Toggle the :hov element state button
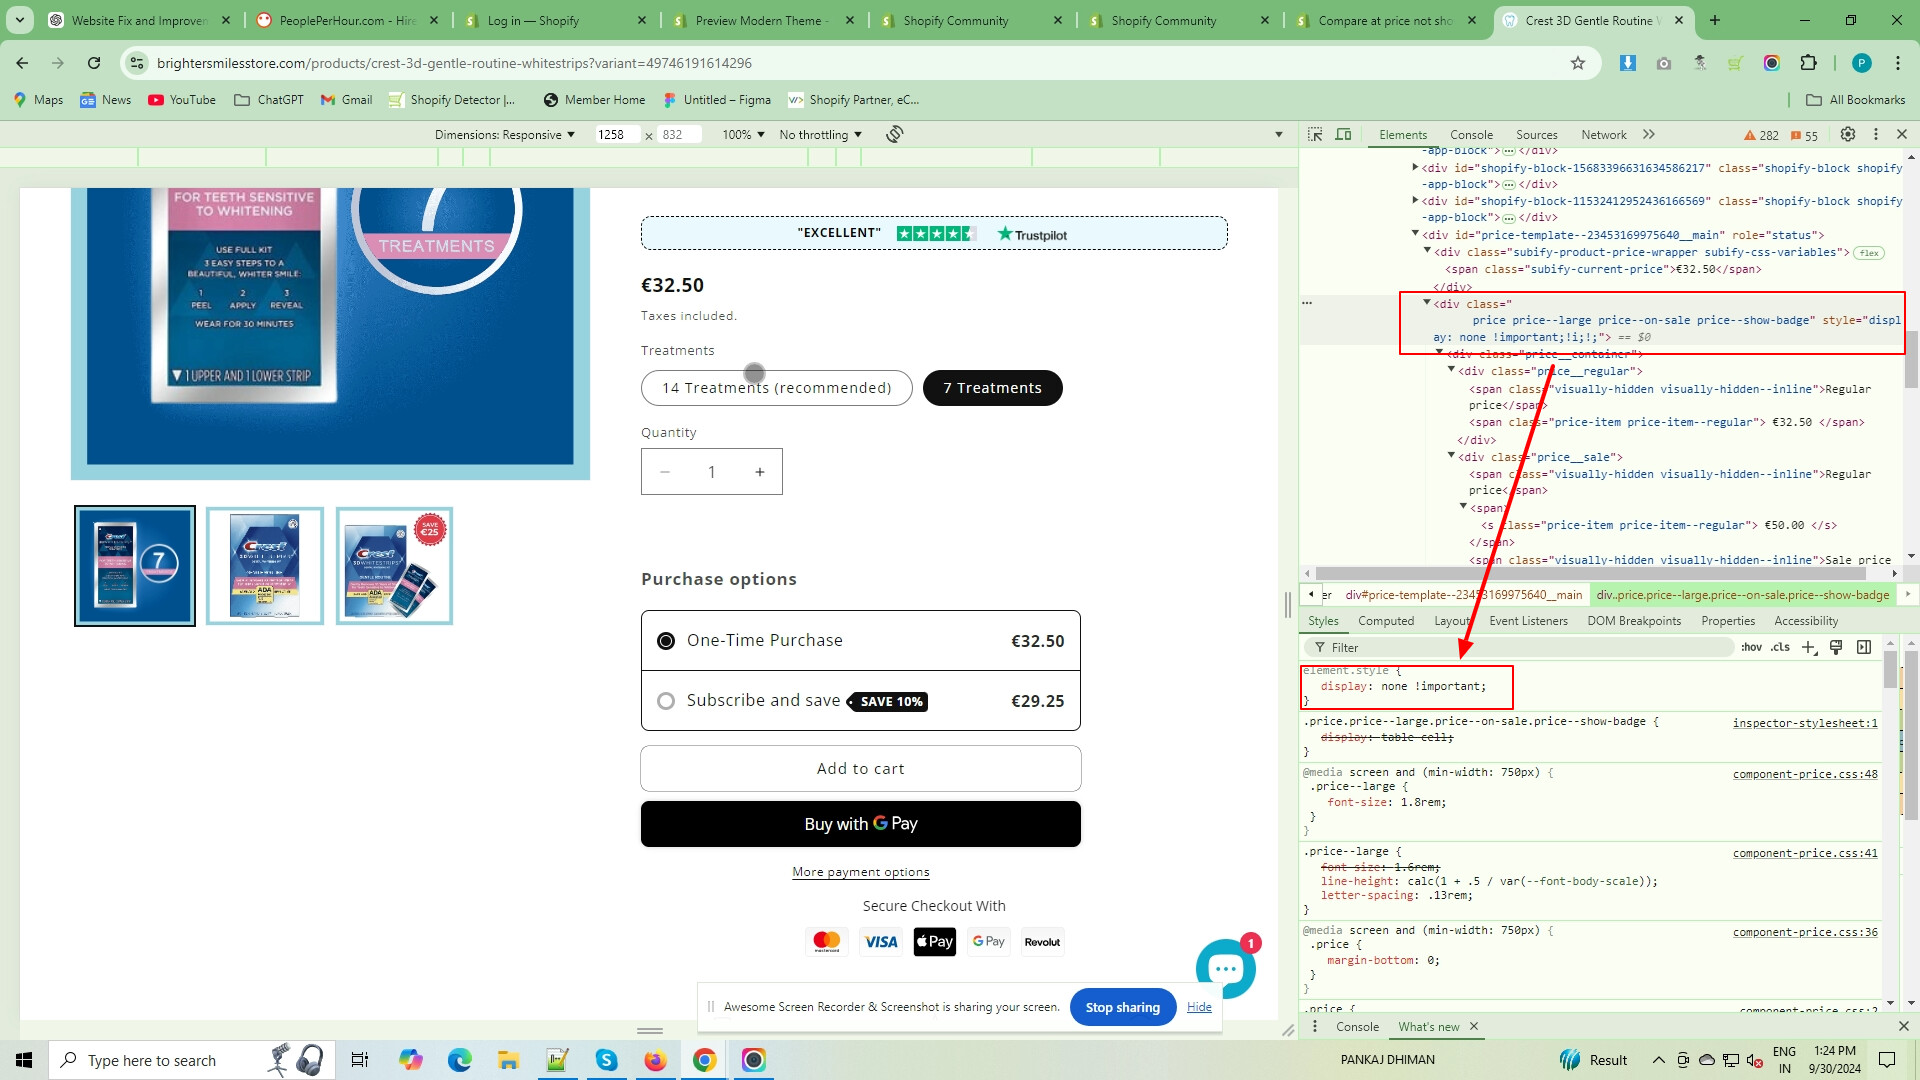This screenshot has height=1080, width=1920. pyautogui.click(x=1751, y=647)
